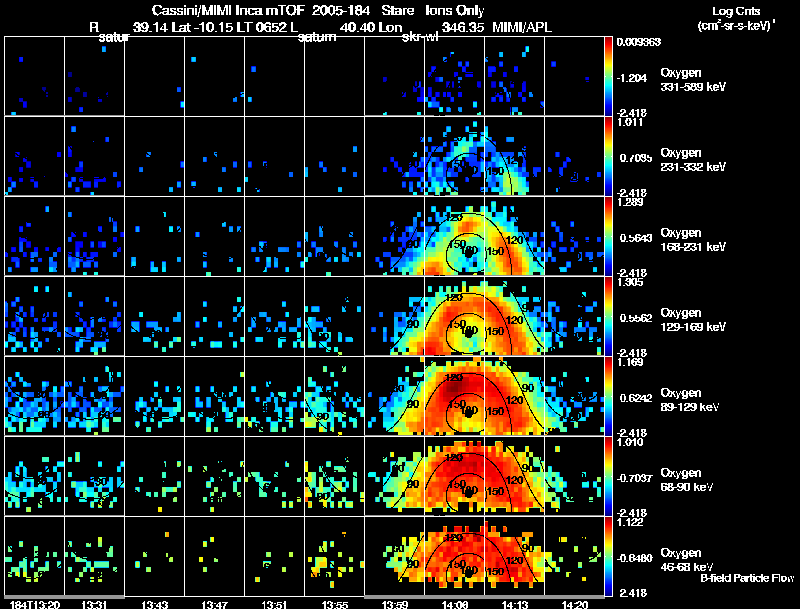Click the "LT 0652" local time value
This screenshot has width=800, height=609.
pyautogui.click(x=260, y=27)
